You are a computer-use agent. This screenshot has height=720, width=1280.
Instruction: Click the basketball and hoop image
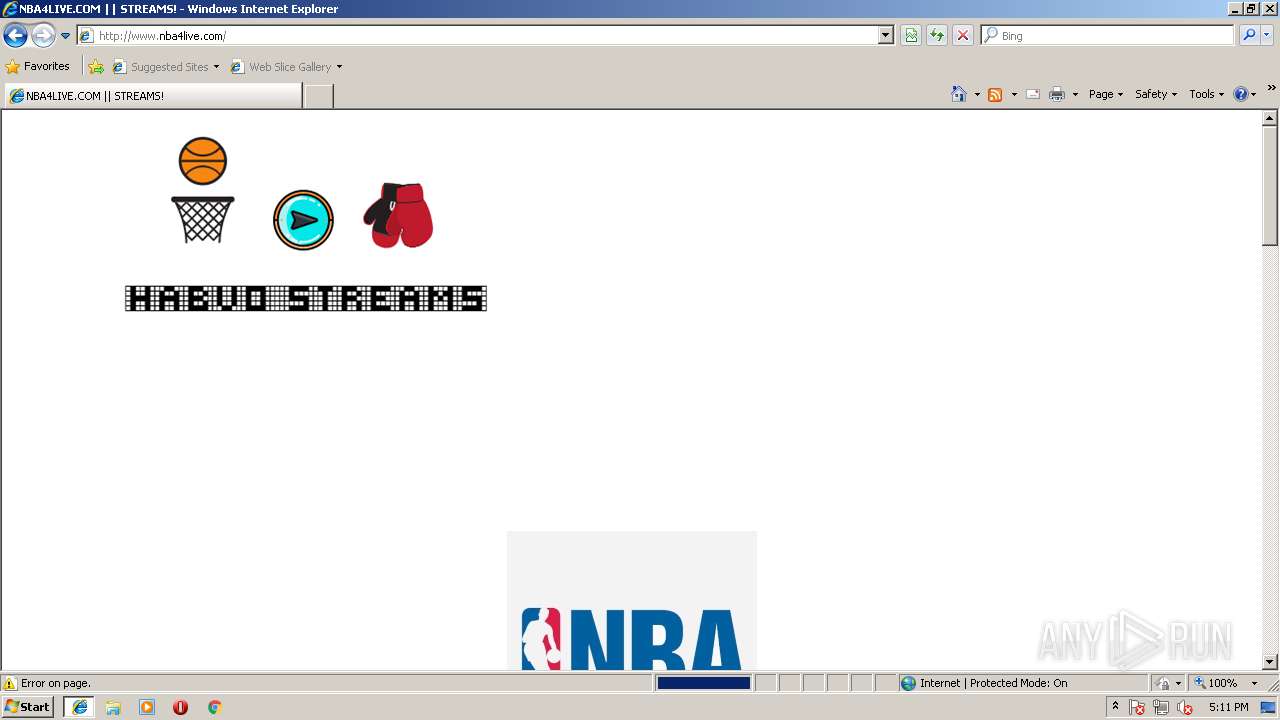[203, 190]
